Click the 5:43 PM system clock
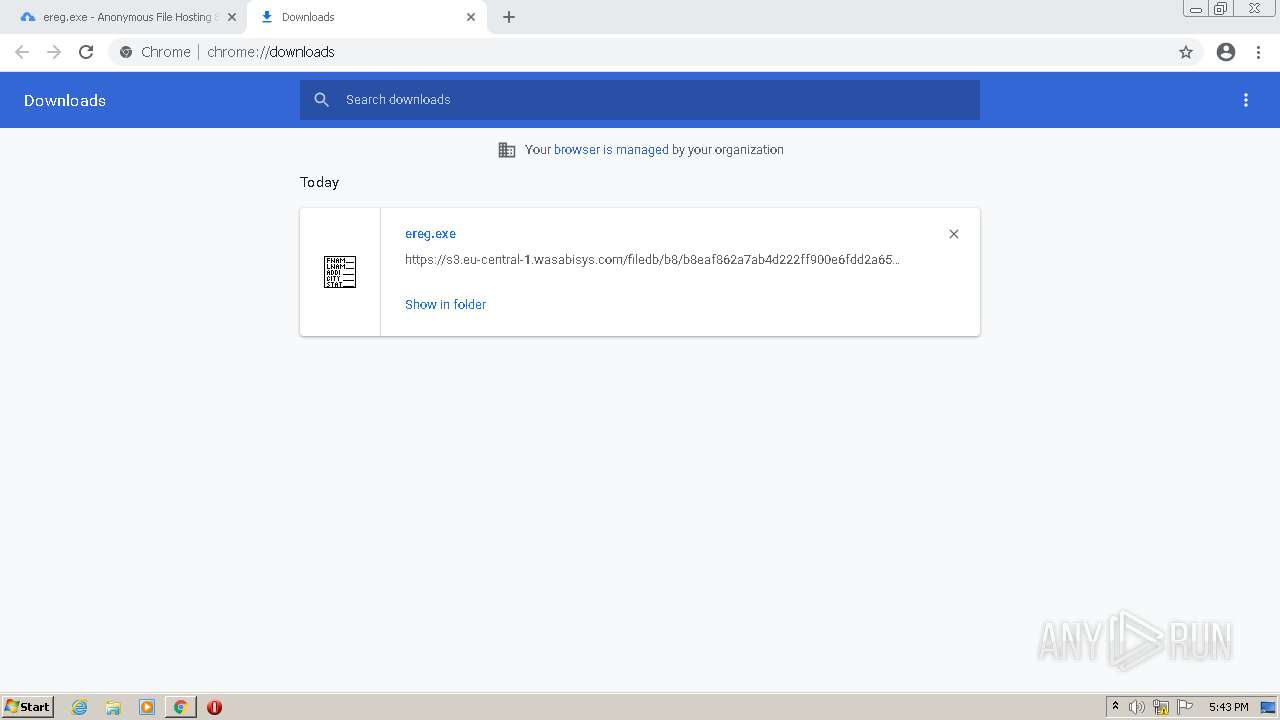Image resolution: width=1280 pixels, height=720 pixels. tap(1228, 707)
